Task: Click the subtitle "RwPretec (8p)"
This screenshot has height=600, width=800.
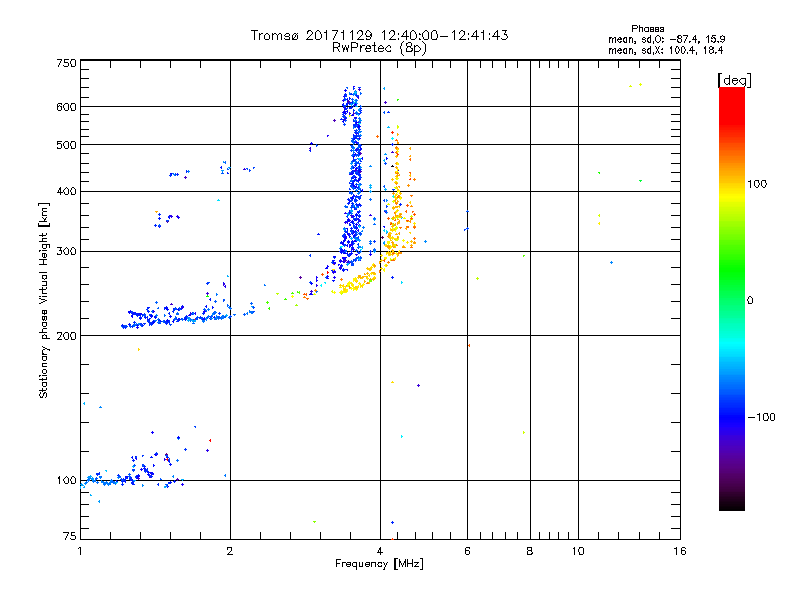Action: pos(379,48)
